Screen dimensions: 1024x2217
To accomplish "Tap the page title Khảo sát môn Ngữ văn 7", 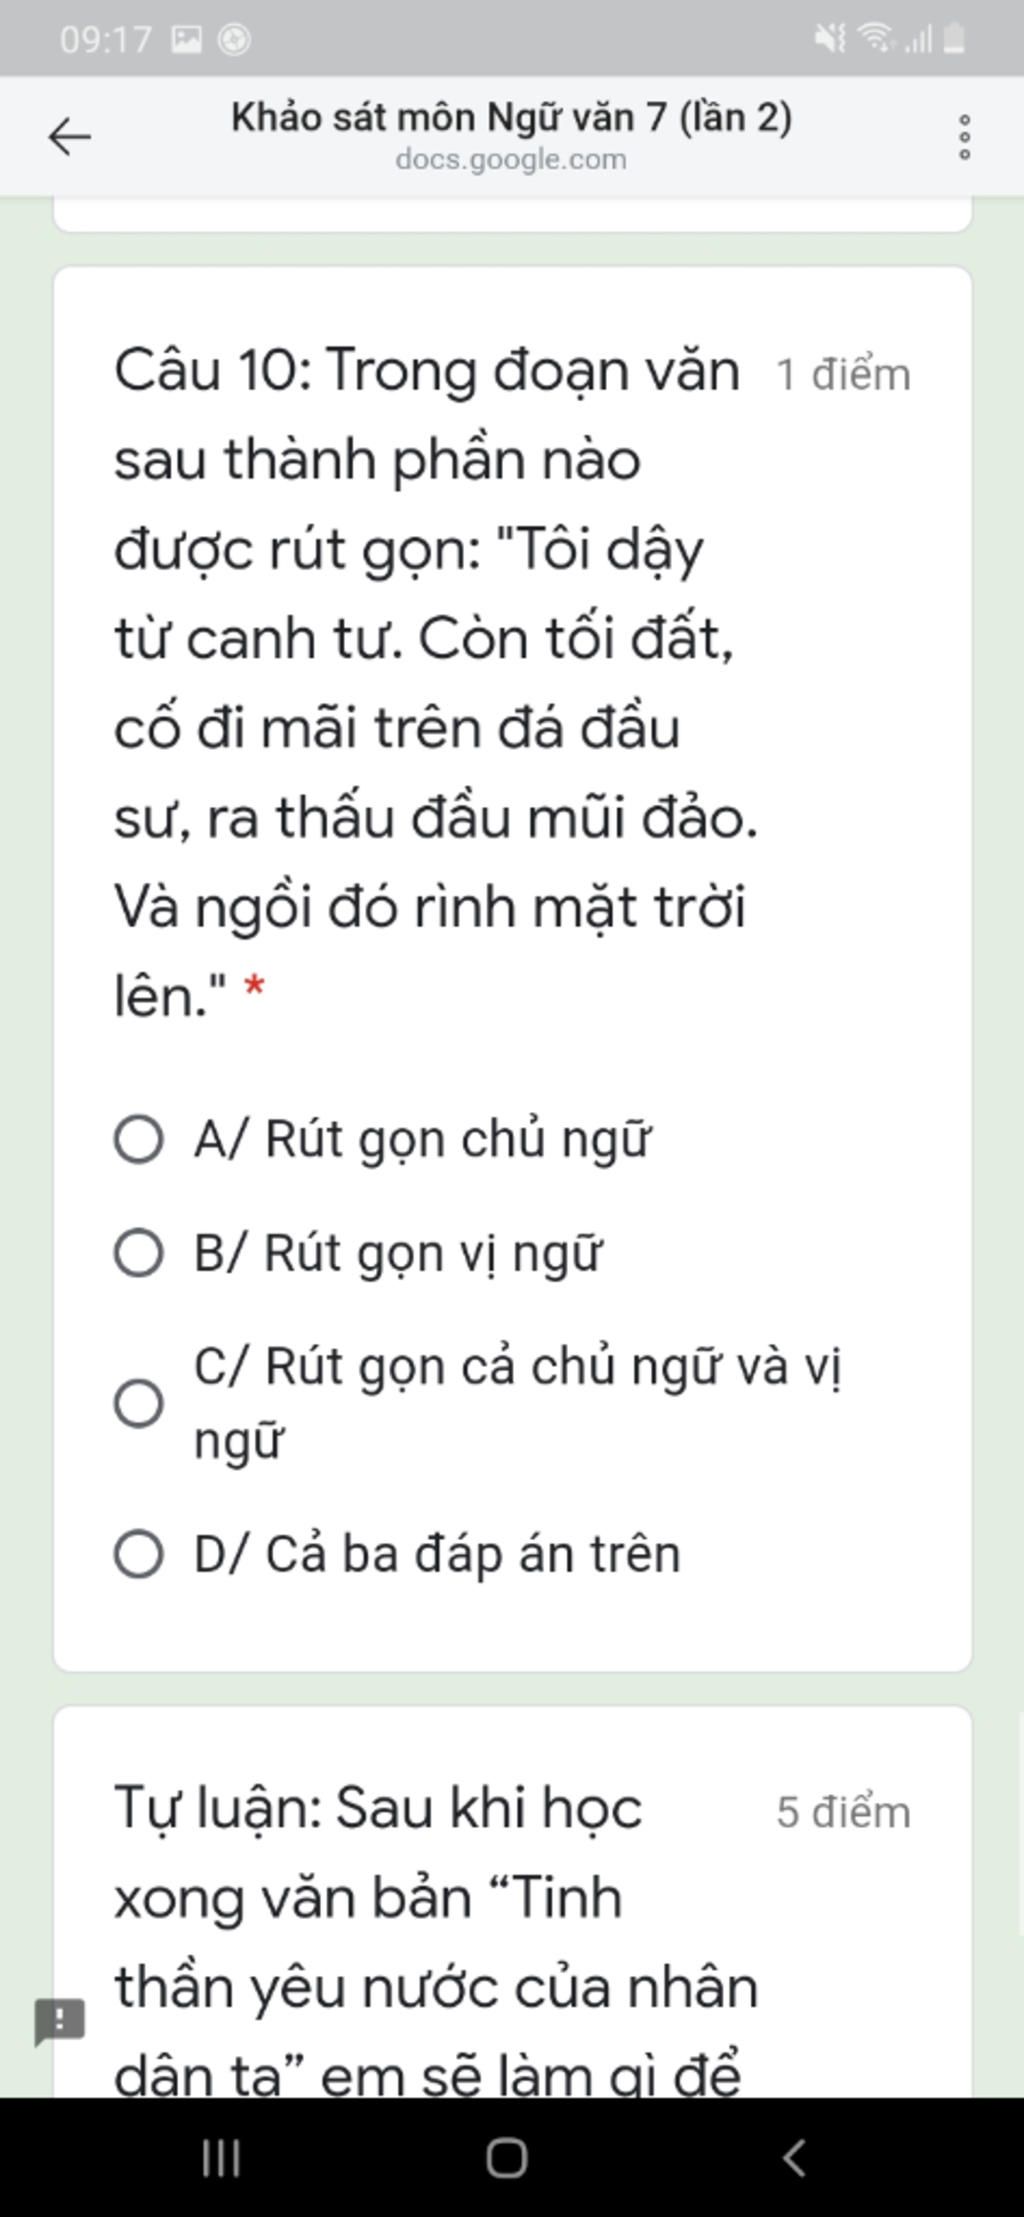I will (x=511, y=118).
